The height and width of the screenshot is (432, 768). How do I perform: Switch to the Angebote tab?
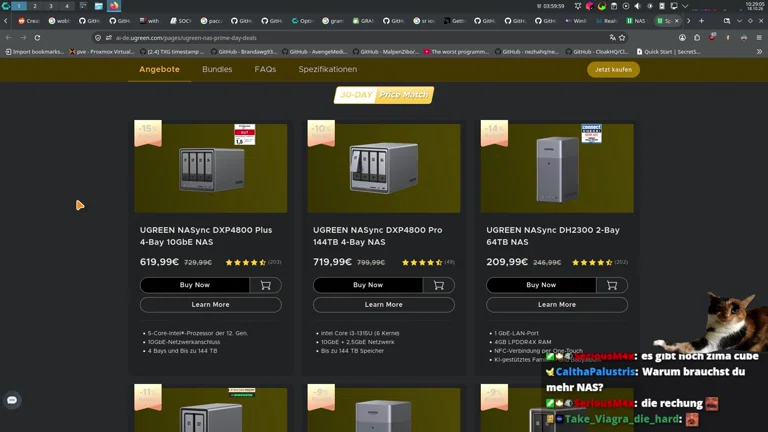point(159,70)
